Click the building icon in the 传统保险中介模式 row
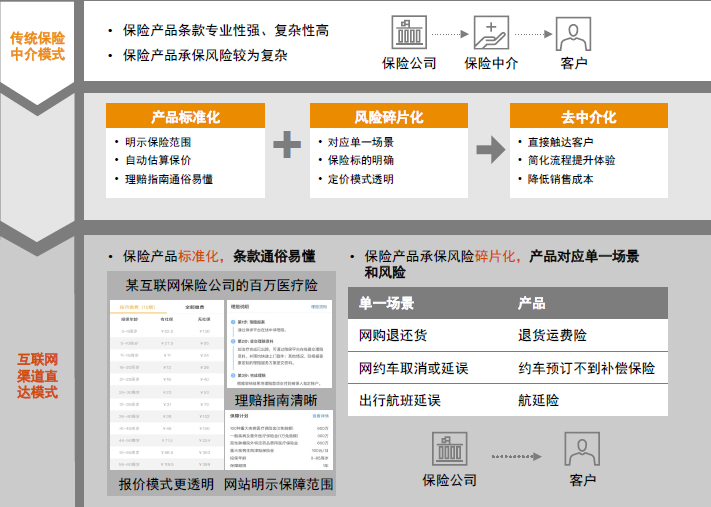 coord(409,32)
